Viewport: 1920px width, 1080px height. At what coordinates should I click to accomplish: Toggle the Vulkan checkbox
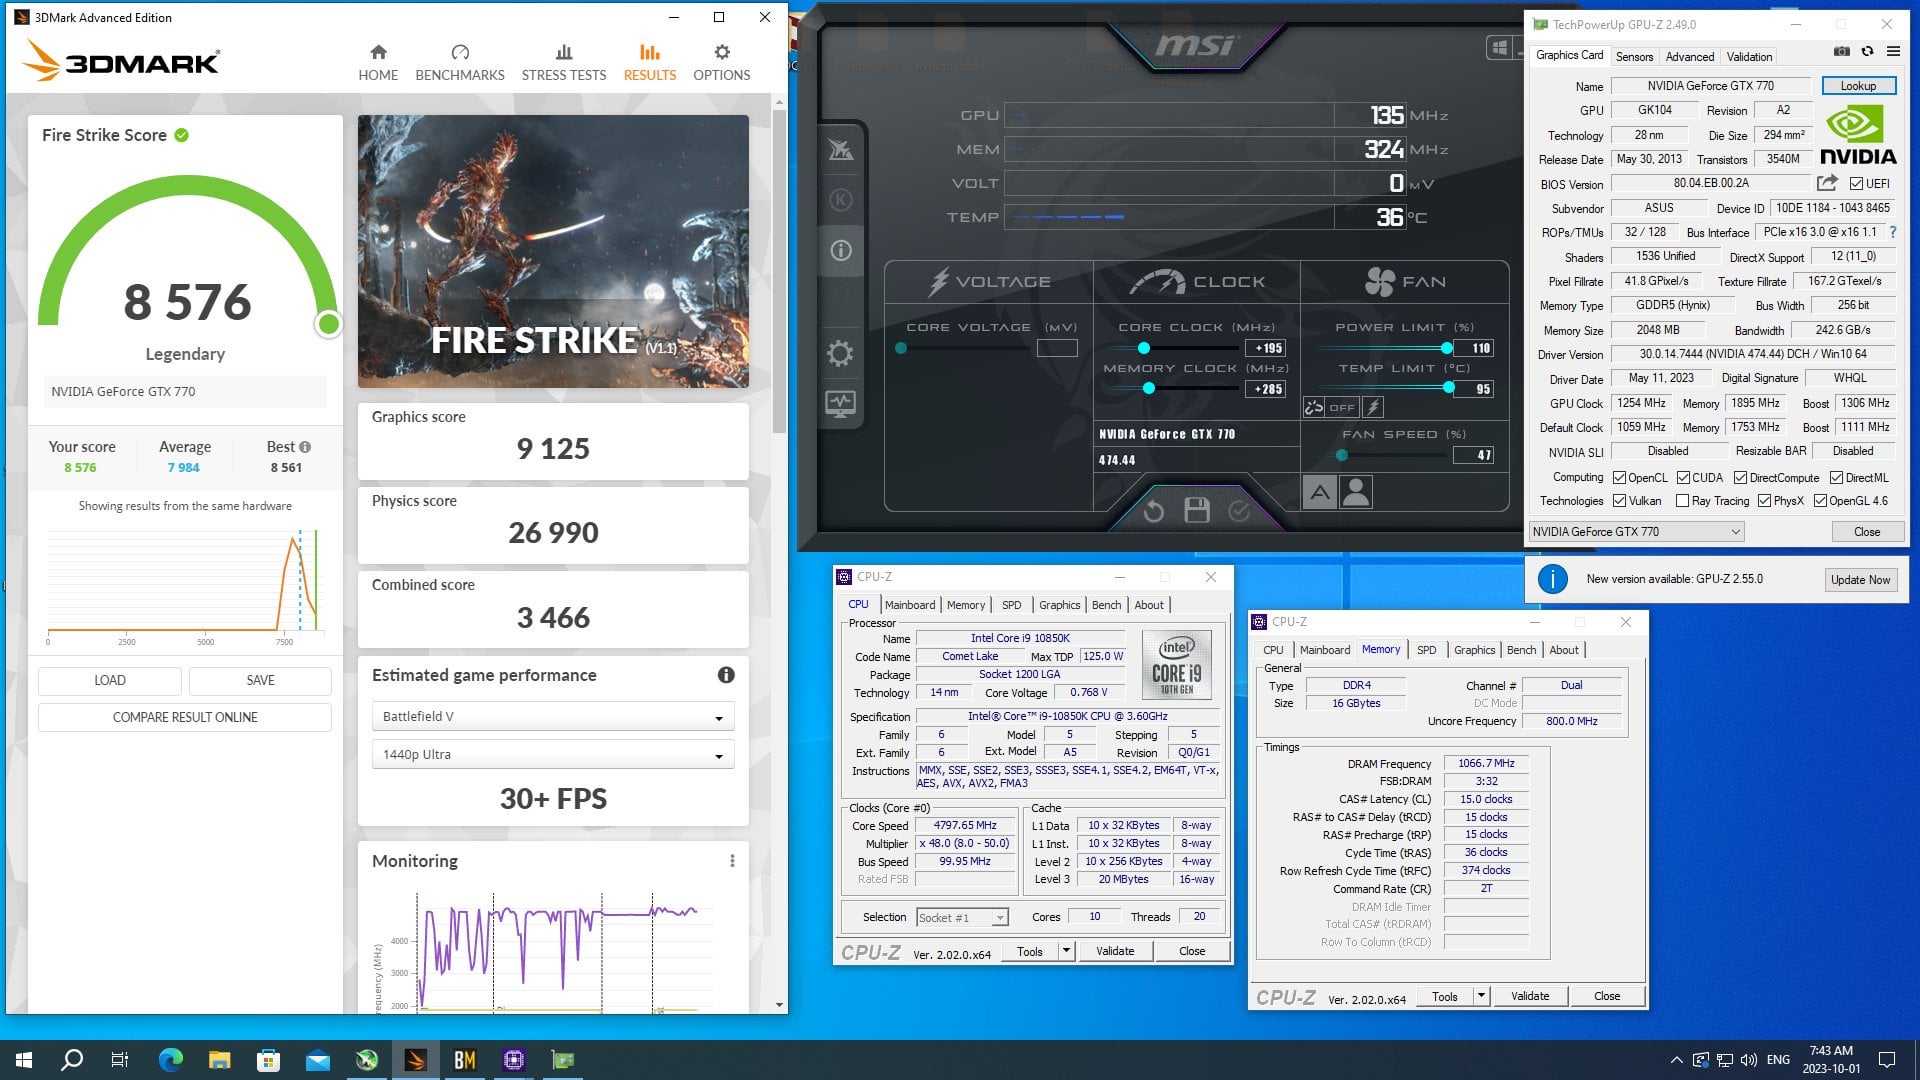[x=1619, y=501]
